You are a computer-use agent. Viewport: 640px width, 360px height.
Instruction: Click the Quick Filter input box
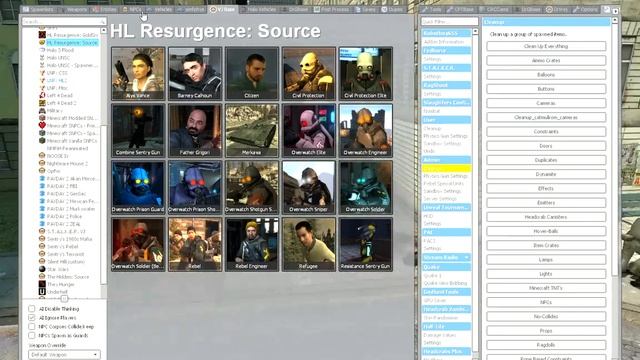(449, 21)
